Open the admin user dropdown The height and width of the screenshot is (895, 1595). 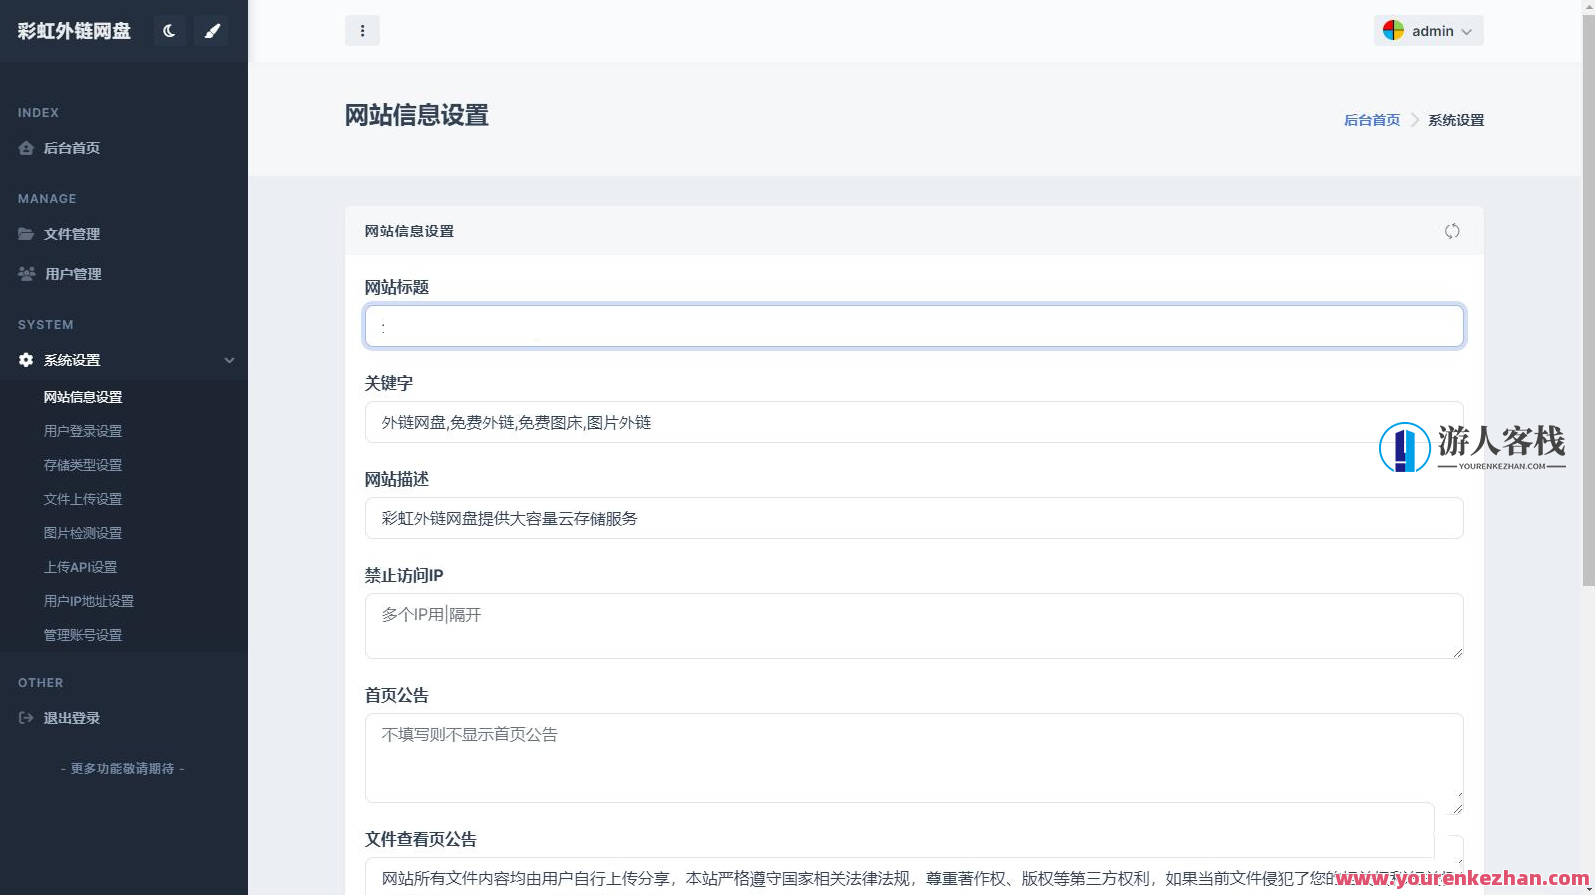pyautogui.click(x=1428, y=31)
